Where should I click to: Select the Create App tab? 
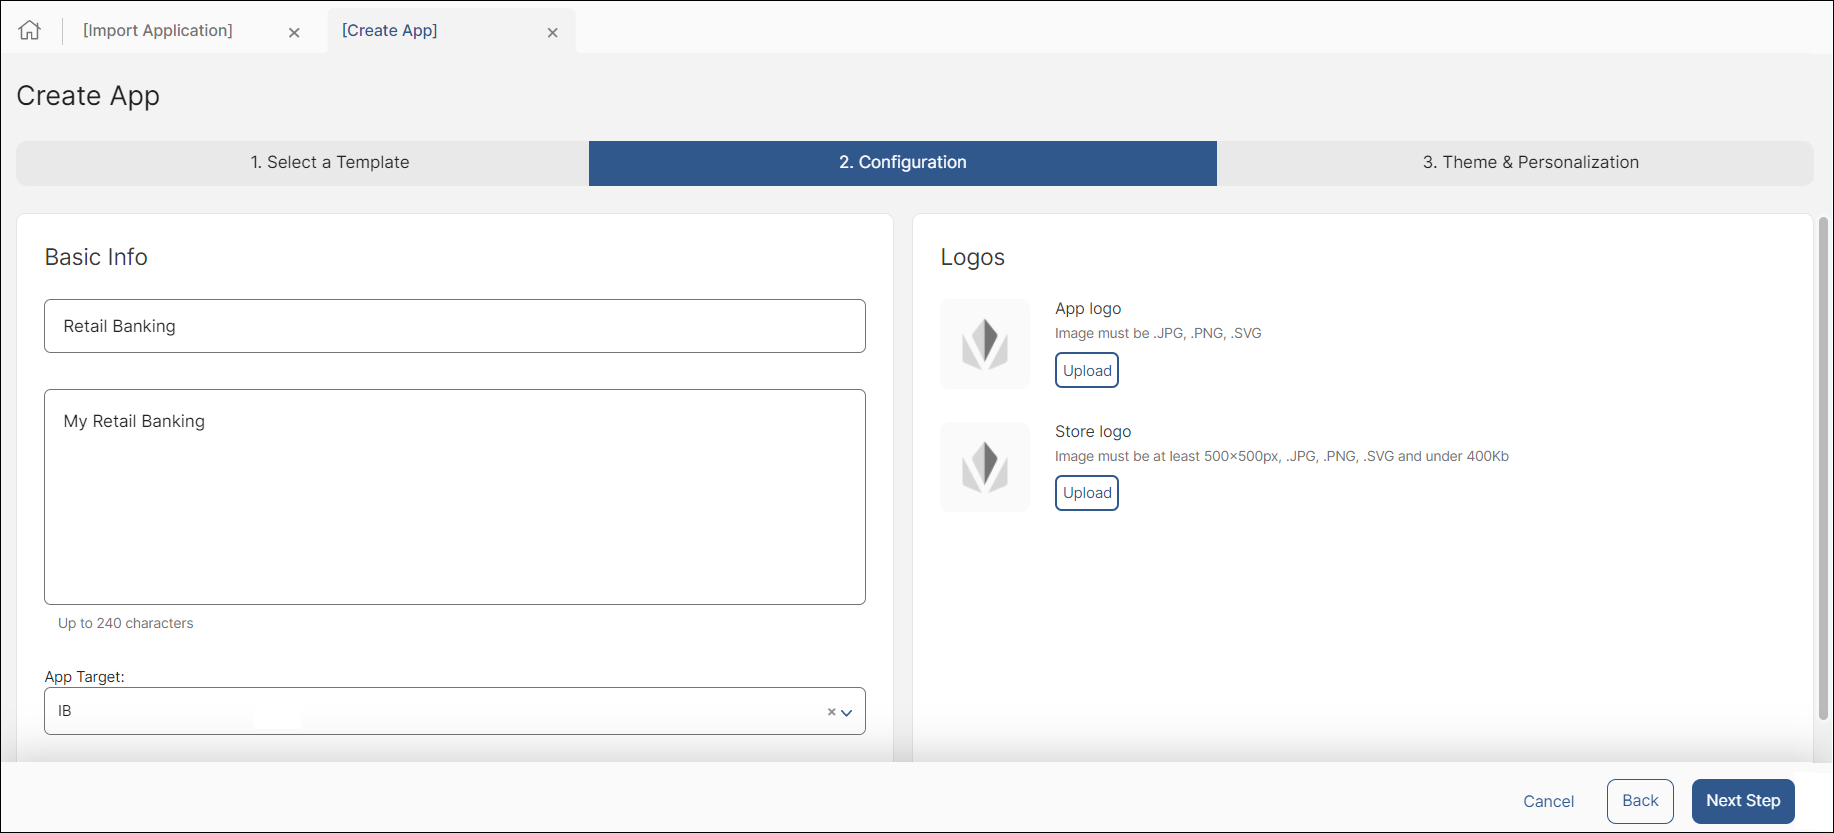click(x=389, y=30)
